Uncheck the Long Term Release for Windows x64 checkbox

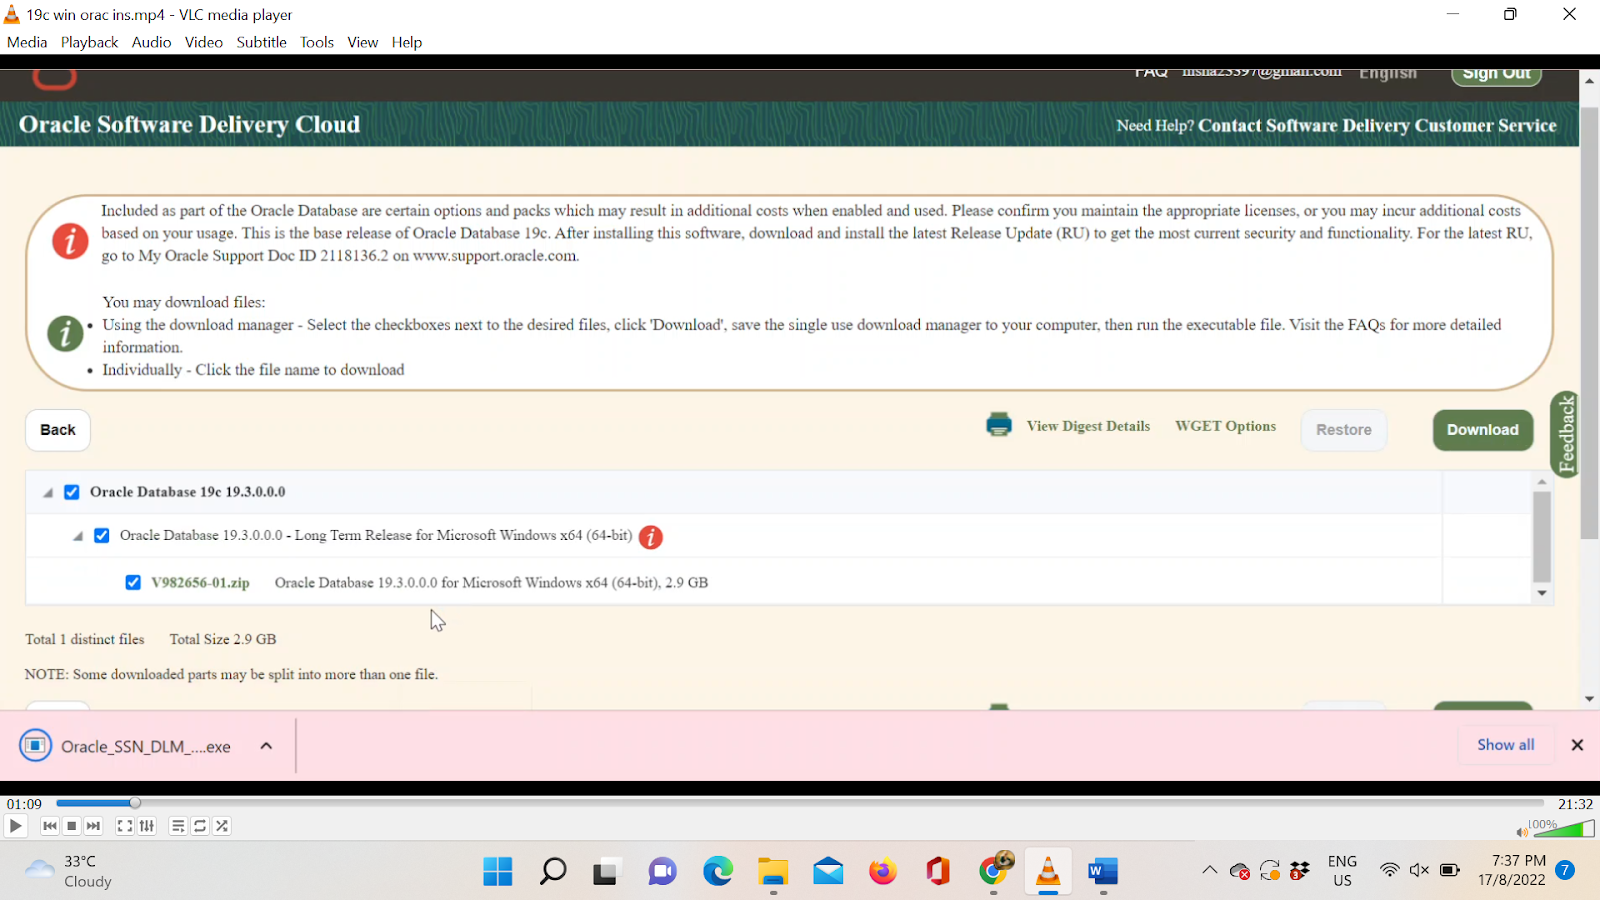(102, 536)
